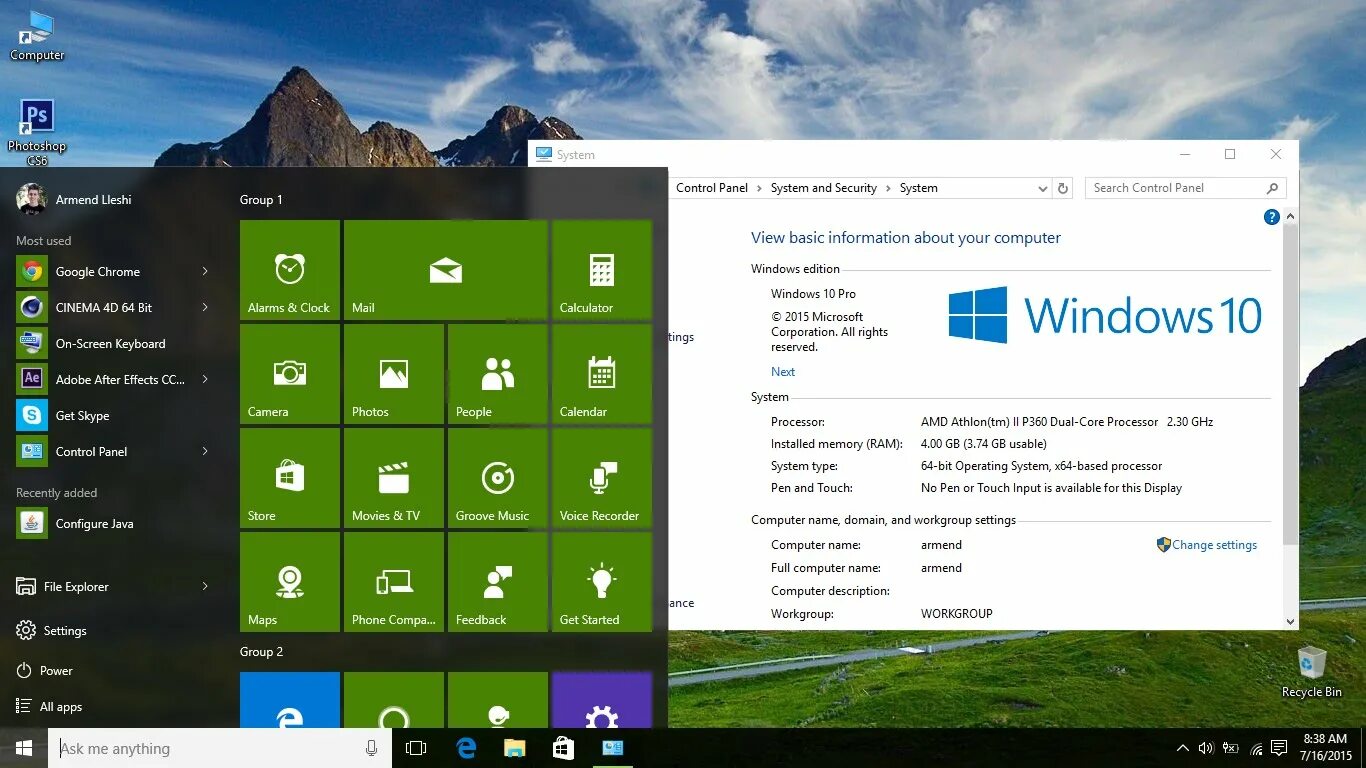The height and width of the screenshot is (768, 1366).
Task: Open the Feedback tile
Action: 498,582
